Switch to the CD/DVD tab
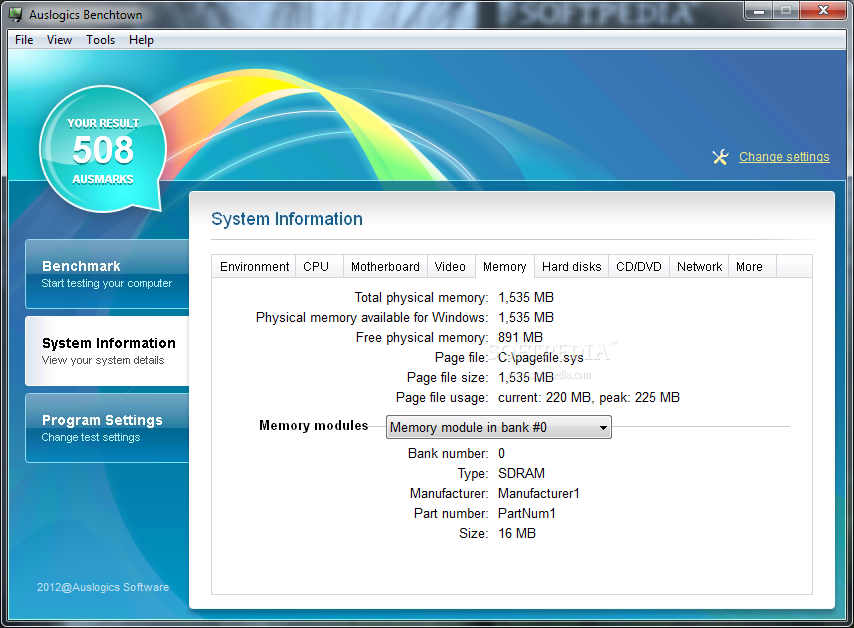 point(639,266)
